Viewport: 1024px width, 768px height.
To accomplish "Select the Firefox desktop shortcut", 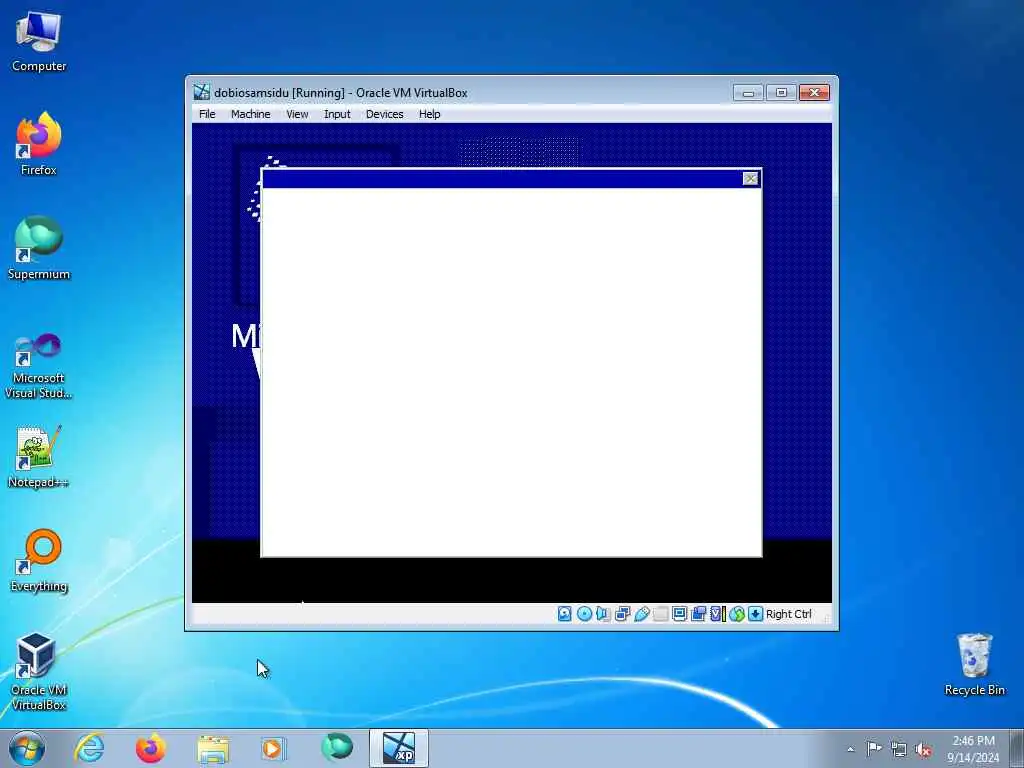I will [39, 144].
